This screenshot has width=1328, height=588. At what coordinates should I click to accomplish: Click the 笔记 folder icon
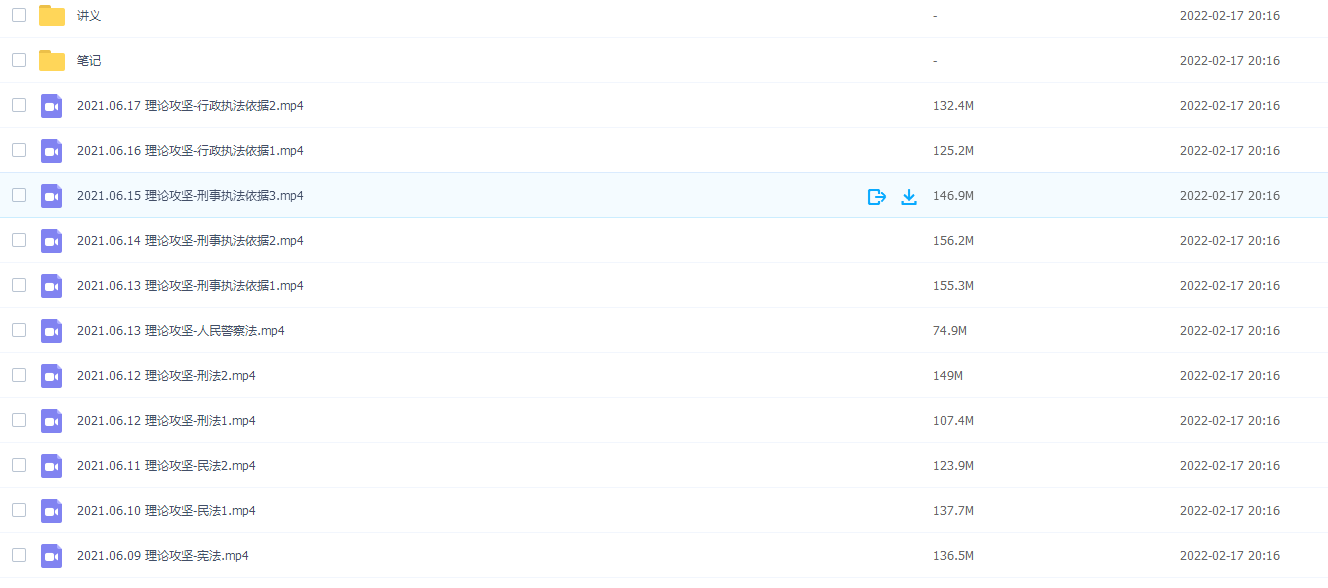(52, 60)
